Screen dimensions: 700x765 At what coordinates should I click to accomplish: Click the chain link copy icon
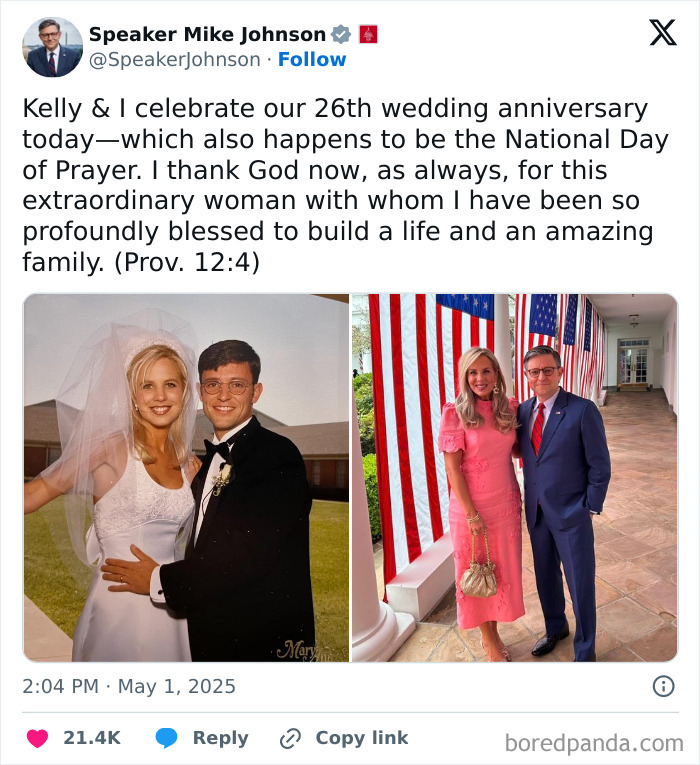pos(290,738)
